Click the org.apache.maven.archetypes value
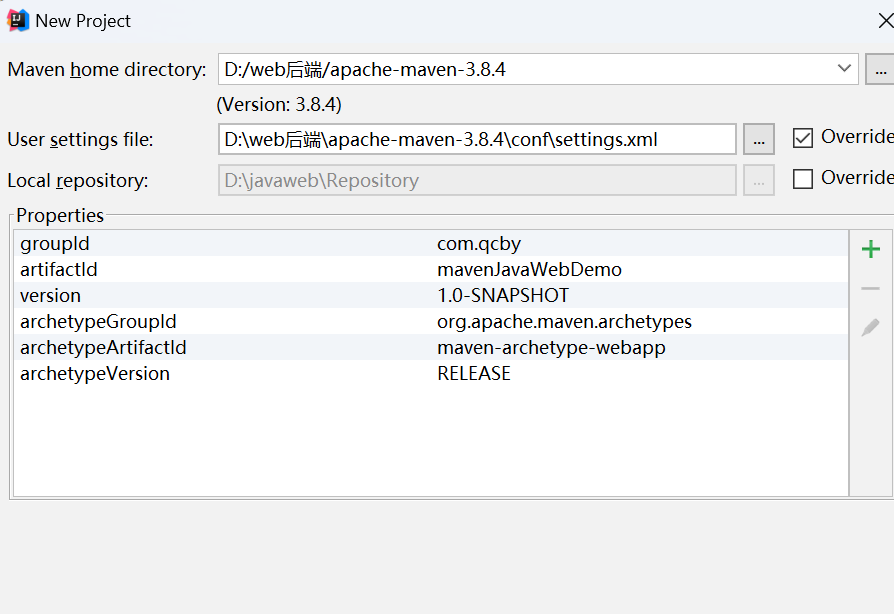This screenshot has height=614, width=894. 564,322
